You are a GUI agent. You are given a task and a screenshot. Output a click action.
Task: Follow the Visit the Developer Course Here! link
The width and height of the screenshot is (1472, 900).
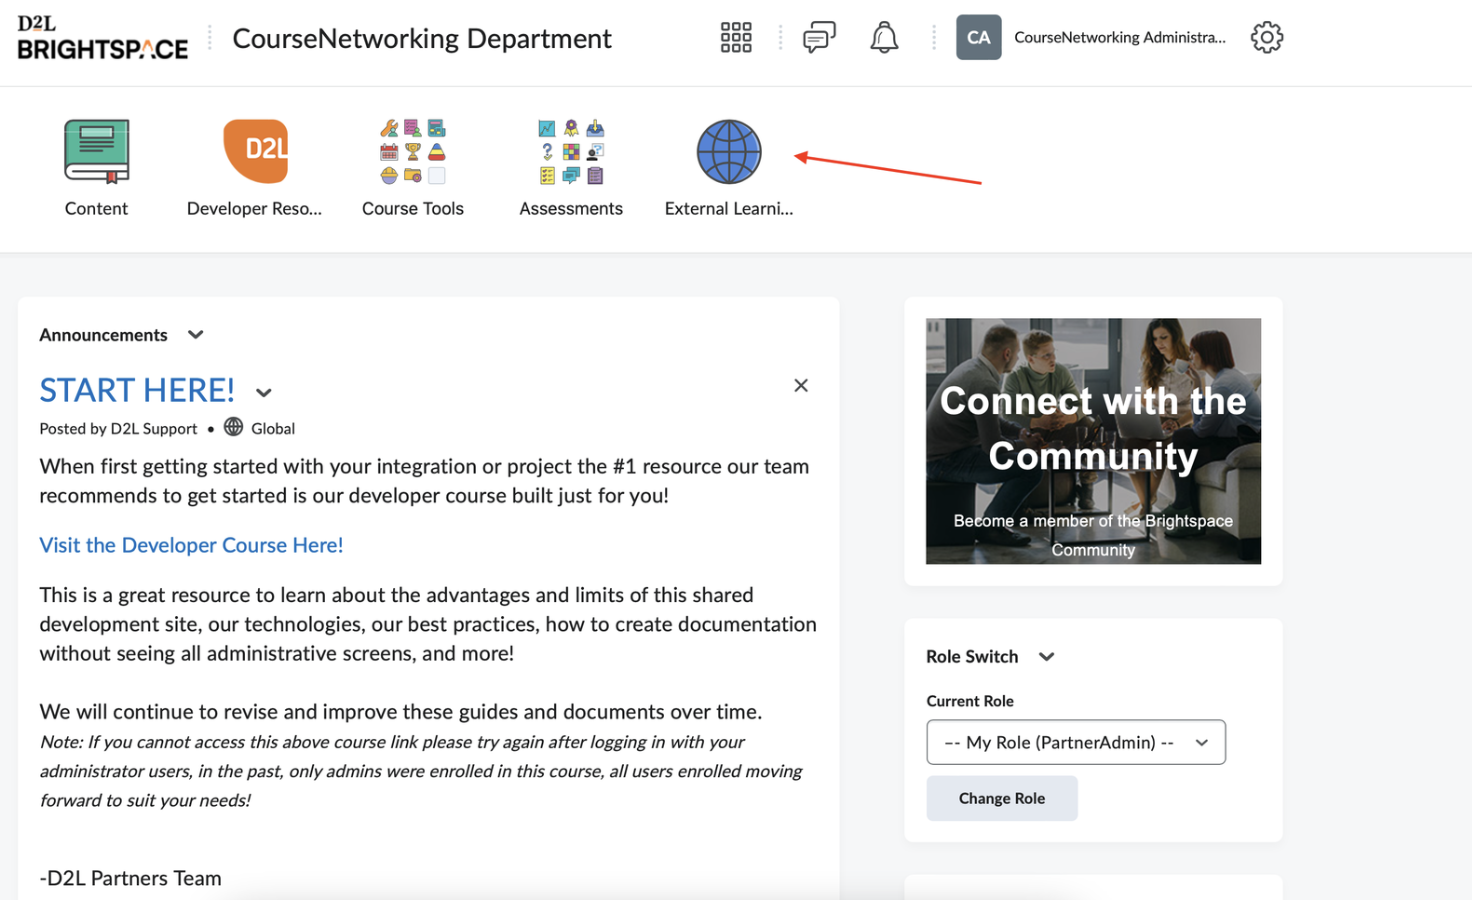click(x=191, y=545)
